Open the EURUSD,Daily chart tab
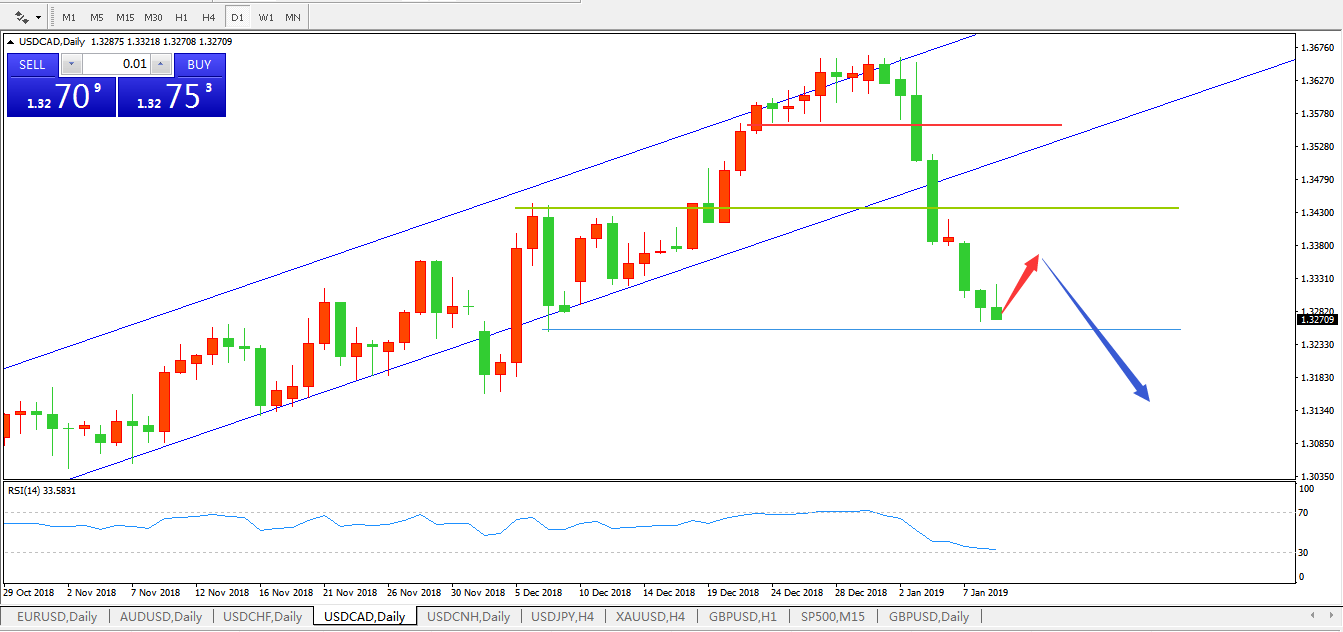Viewport: 1343px width, 632px height. click(57, 616)
